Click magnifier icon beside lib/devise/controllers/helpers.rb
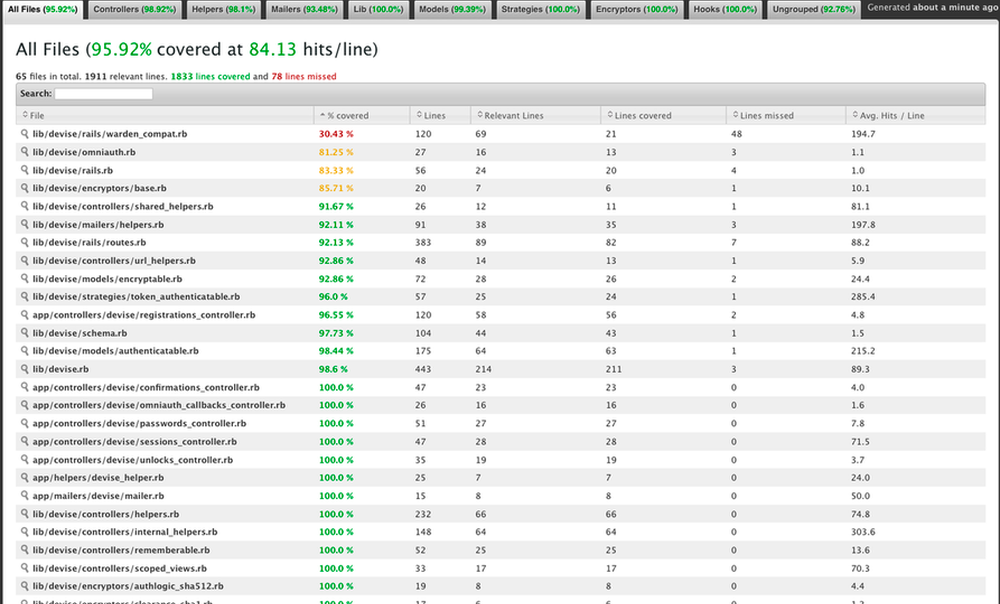Image resolution: width=1000 pixels, height=604 pixels. point(25,513)
